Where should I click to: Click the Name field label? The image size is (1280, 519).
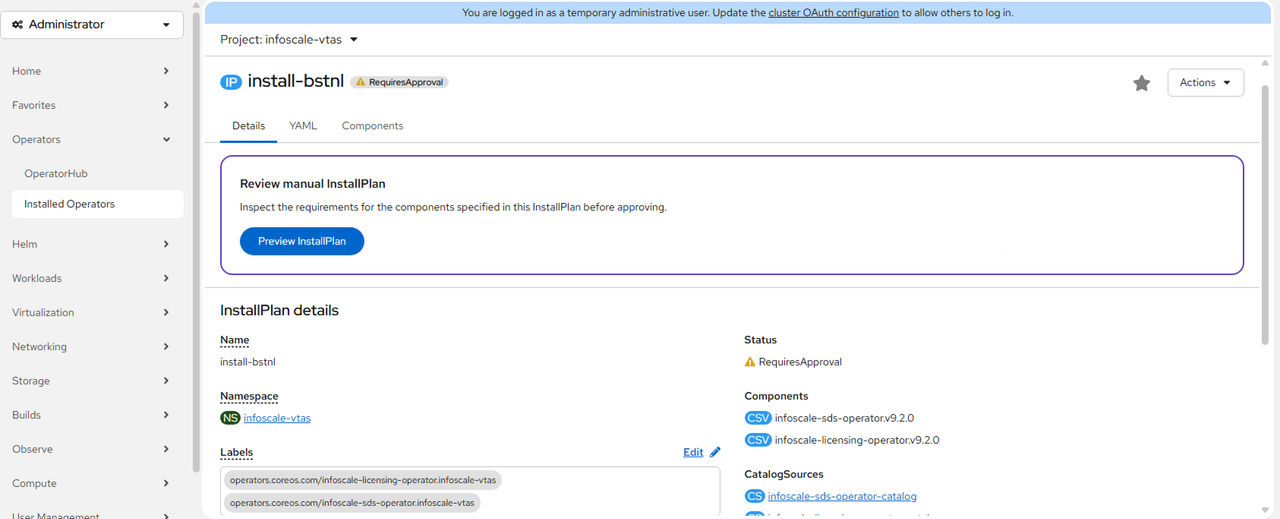click(235, 340)
